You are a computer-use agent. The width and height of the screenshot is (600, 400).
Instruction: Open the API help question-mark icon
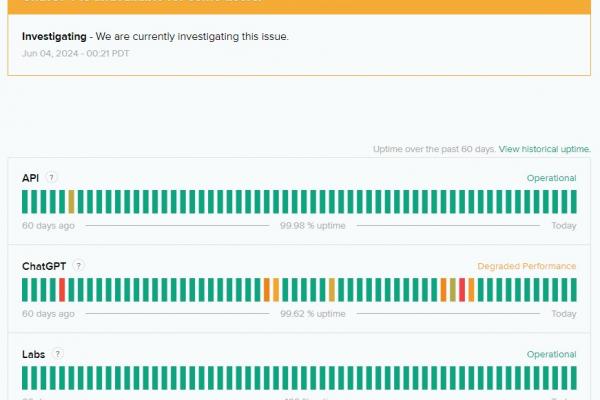(51, 178)
